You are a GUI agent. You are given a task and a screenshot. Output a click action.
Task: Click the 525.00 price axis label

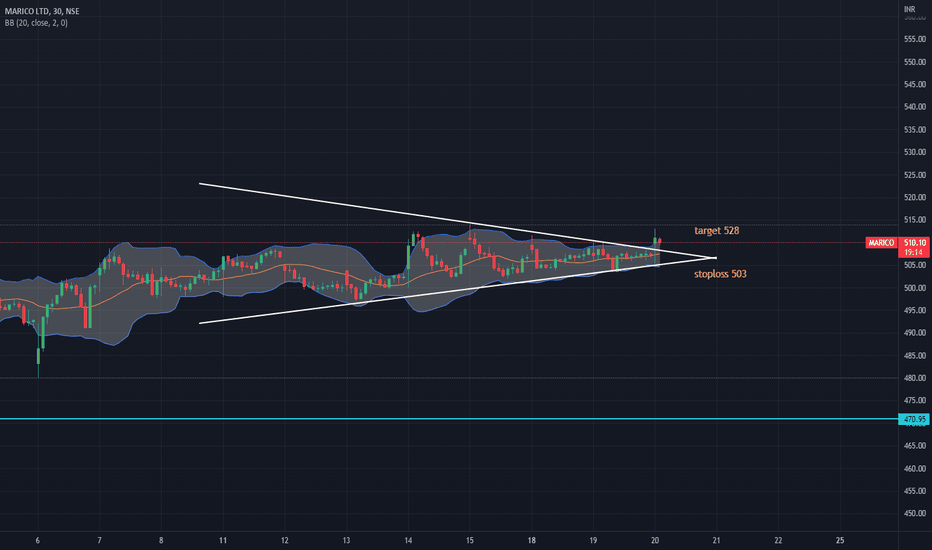click(915, 175)
